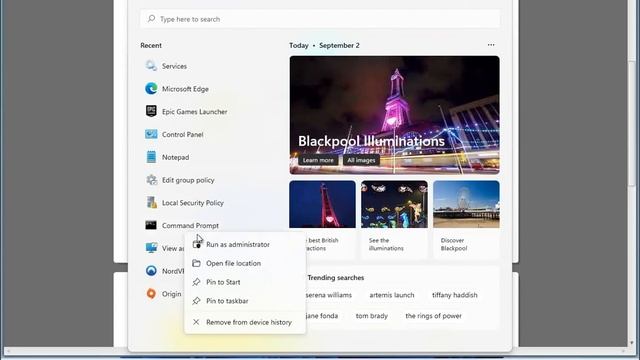
Task: Click the pin icon for Pin to Start
Action: pyautogui.click(x=196, y=282)
